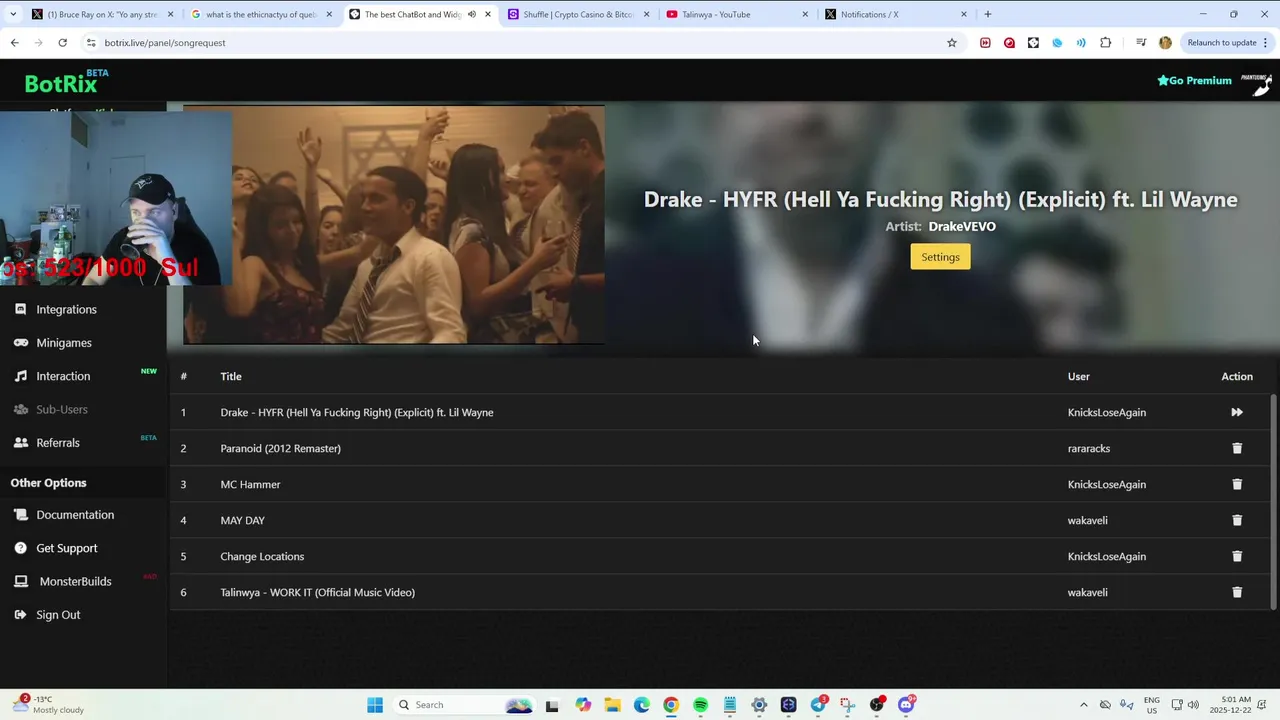The image size is (1280, 720).
Task: Delete Paranoid (2012 Remaster) from the queue
Action: 1237,448
